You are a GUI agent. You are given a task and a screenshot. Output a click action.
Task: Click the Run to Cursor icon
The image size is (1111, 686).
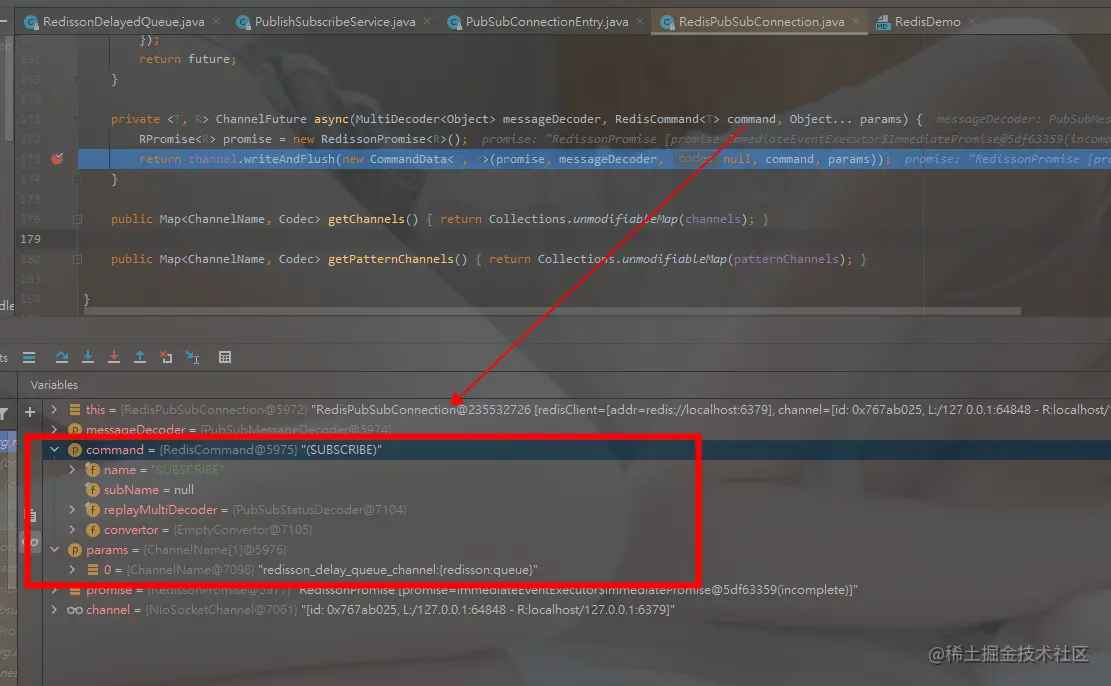pyautogui.click(x=192, y=357)
